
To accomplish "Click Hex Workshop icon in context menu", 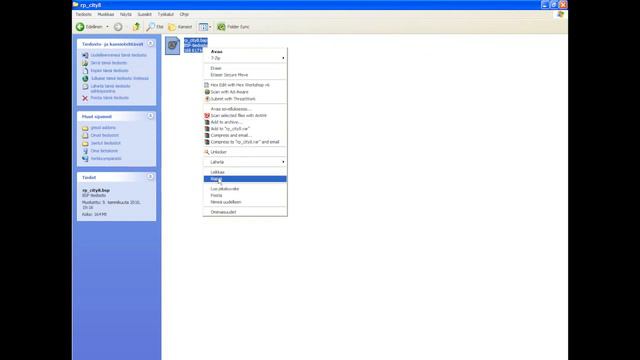I will [x=207, y=85].
